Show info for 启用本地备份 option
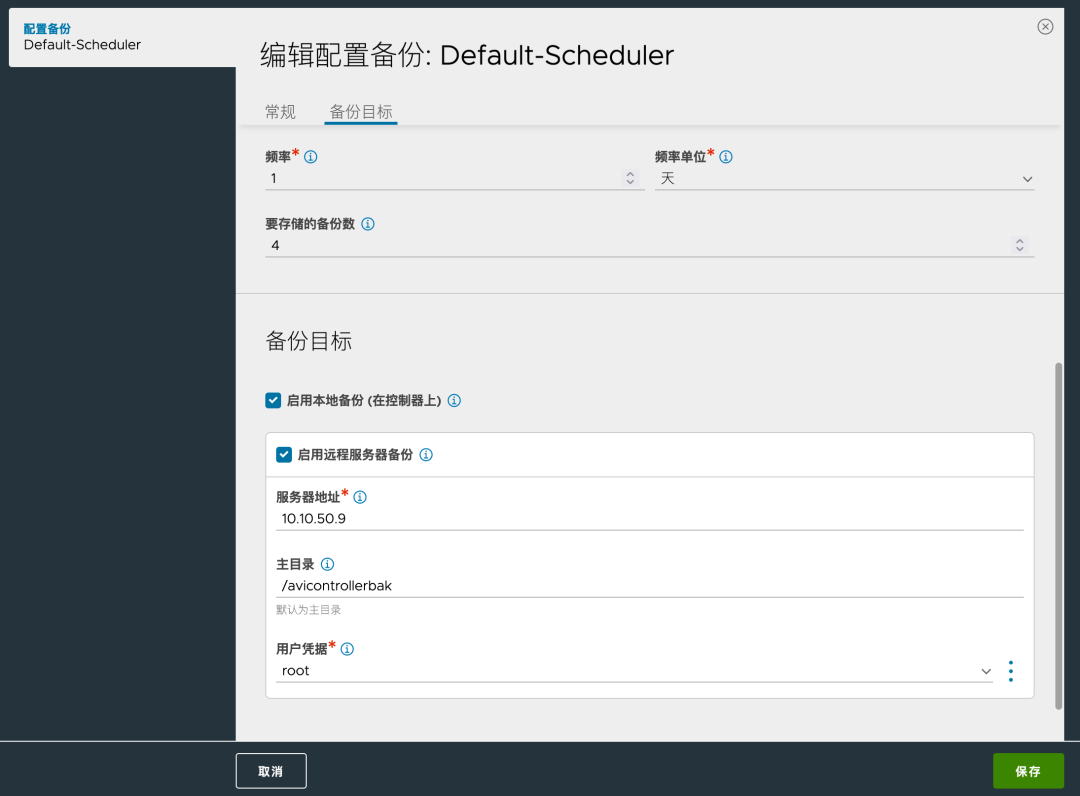 [x=455, y=401]
